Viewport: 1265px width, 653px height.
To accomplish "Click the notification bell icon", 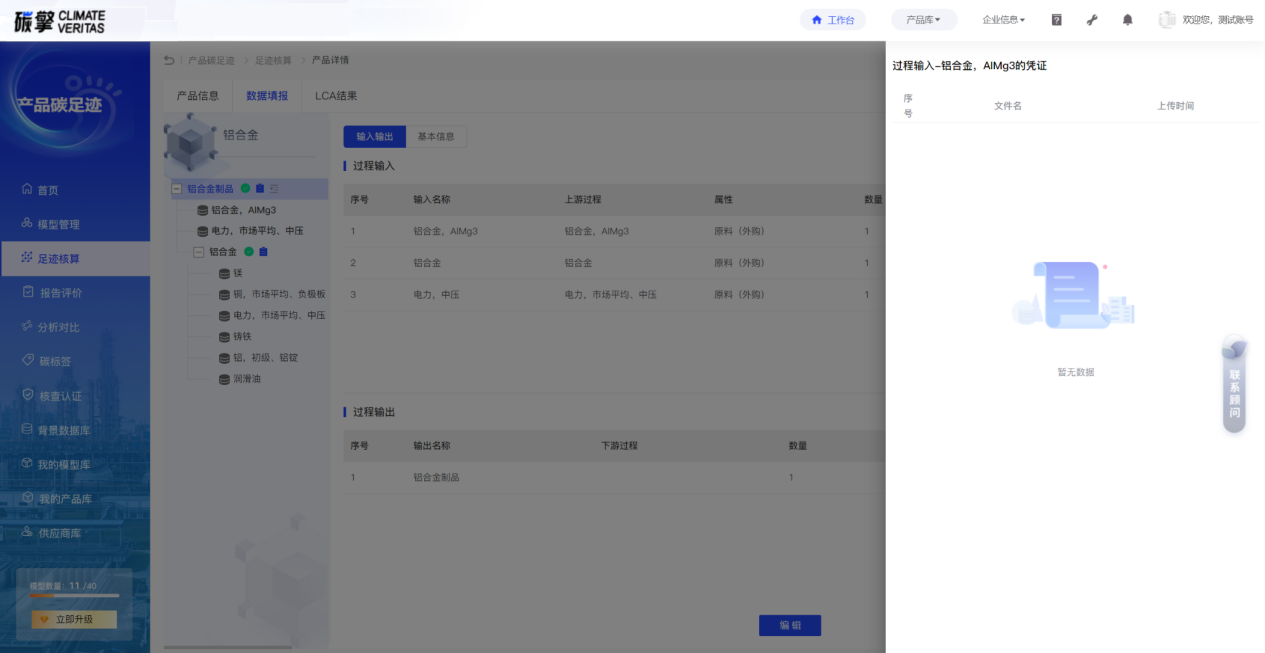I will pos(1128,20).
